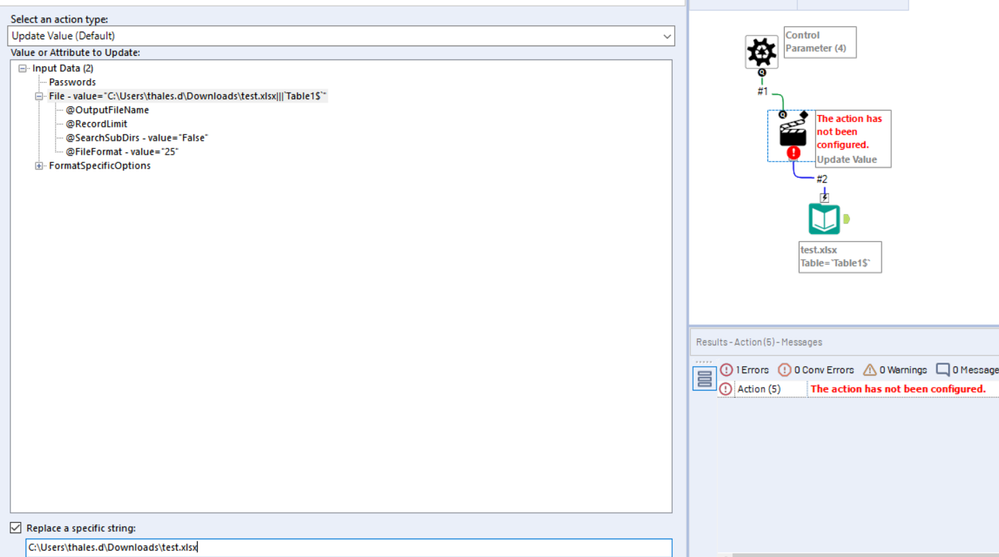Click the Action tool Q input anchor
Viewport: 999px width, 557px height.
tap(783, 115)
